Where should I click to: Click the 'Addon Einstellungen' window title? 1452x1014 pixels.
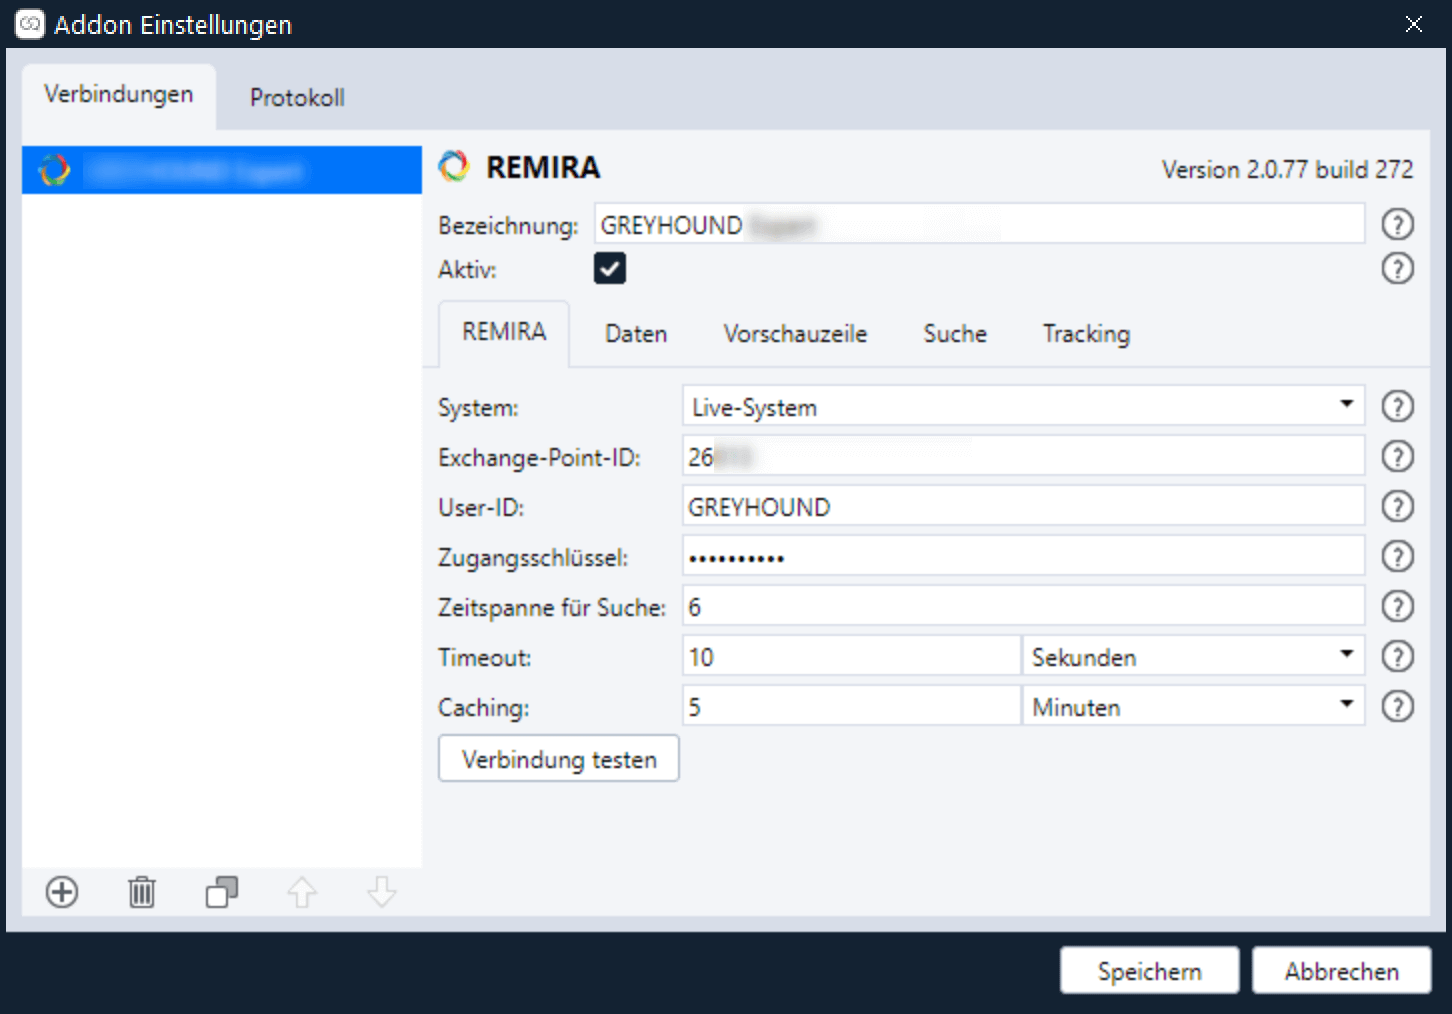(x=173, y=25)
